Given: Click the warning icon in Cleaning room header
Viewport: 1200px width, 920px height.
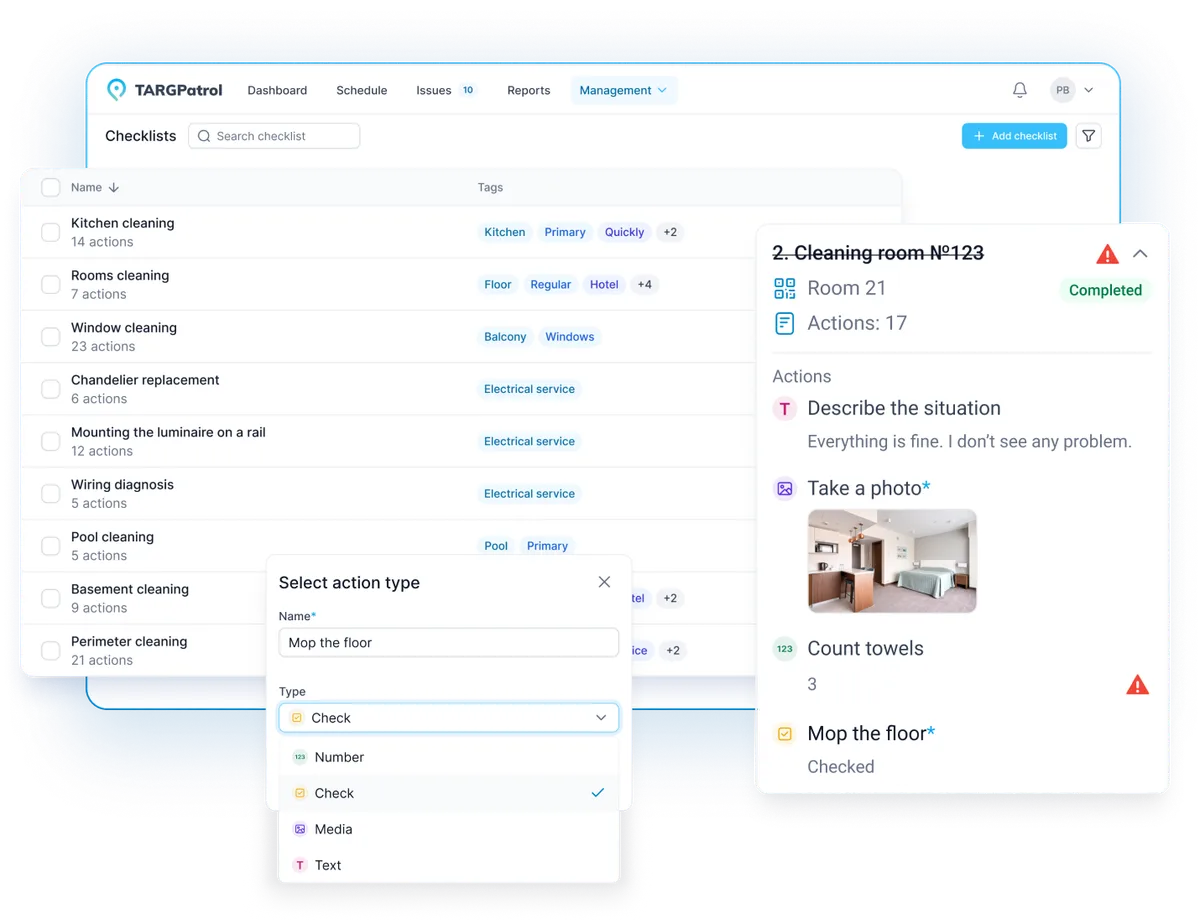Looking at the screenshot, I should pos(1107,254).
